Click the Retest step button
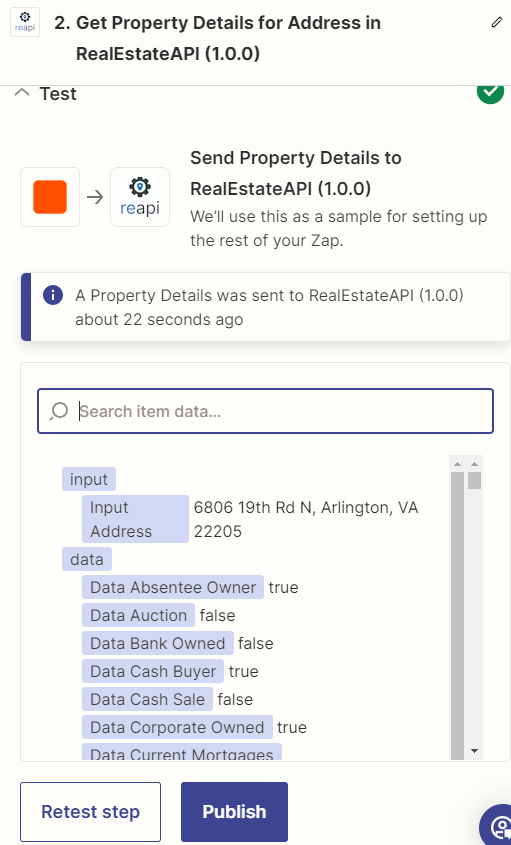 [91, 812]
